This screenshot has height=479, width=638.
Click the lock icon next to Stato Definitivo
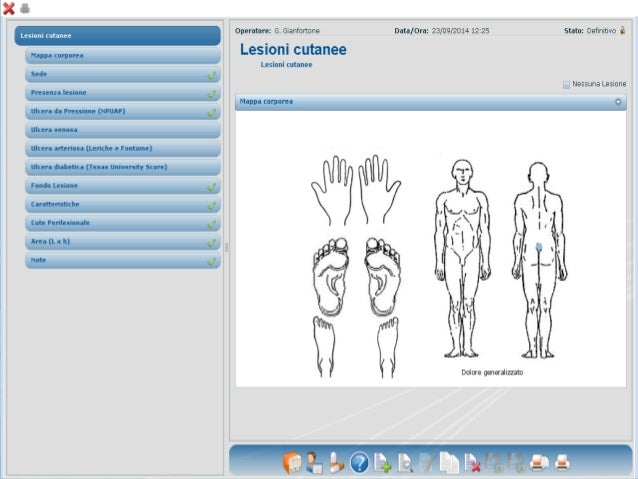tap(623, 31)
